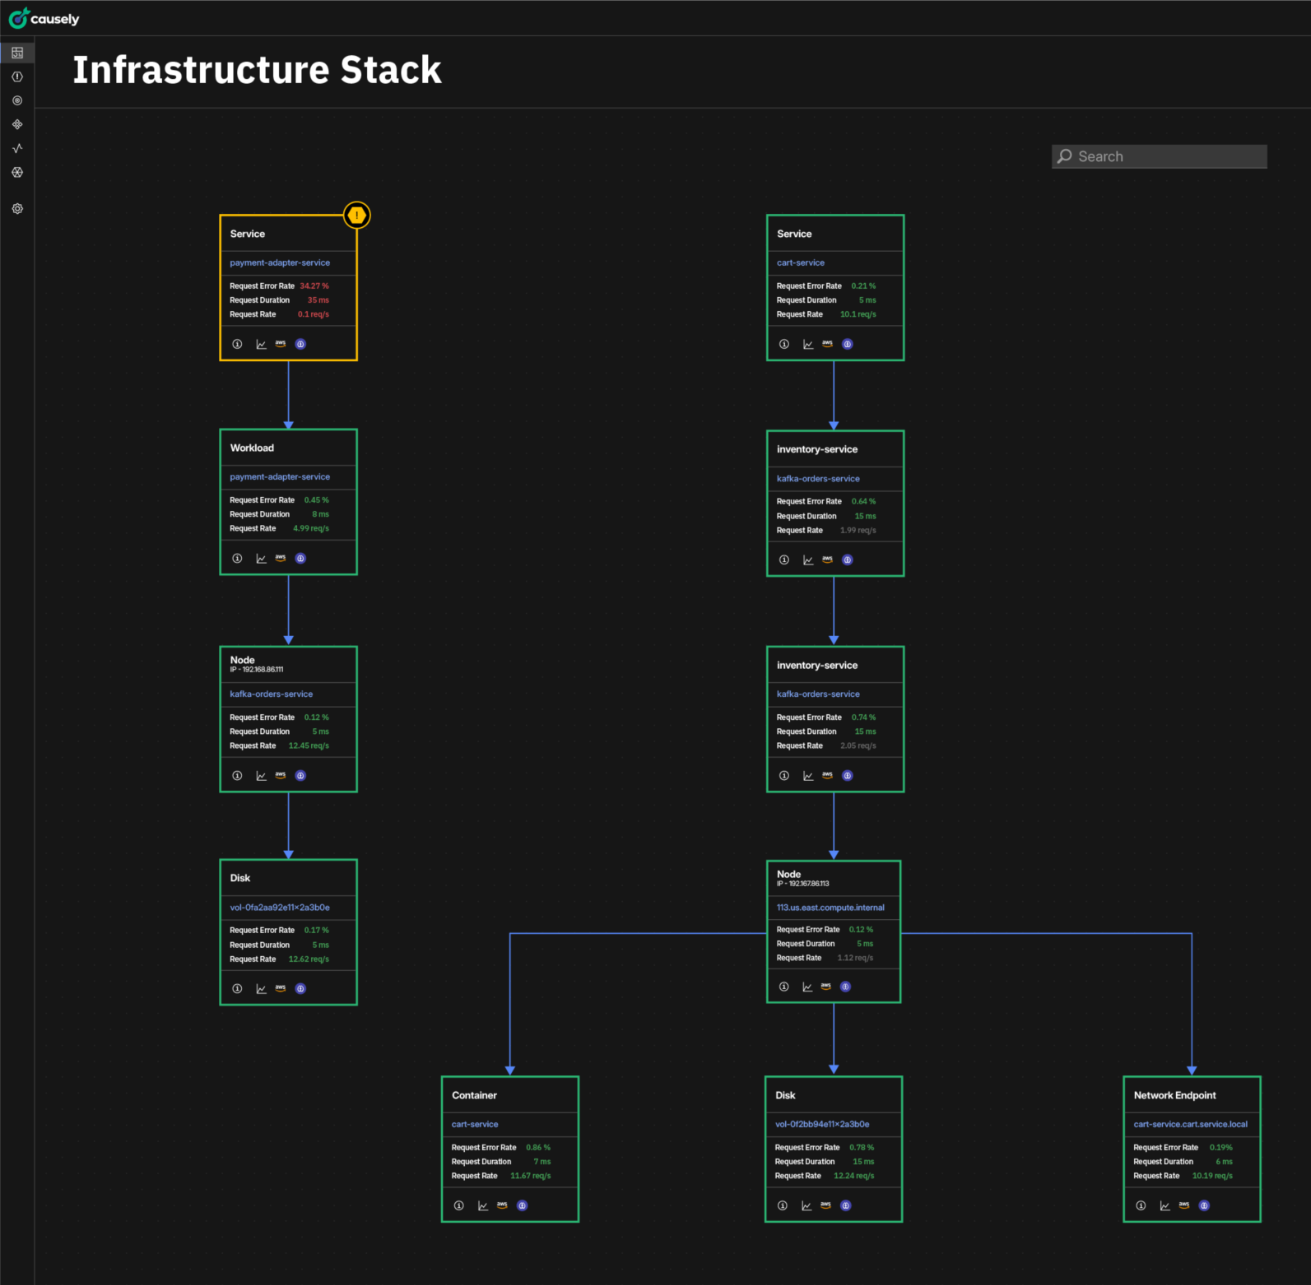Click the Causely logo
This screenshot has height=1285, width=1311.
[x=44, y=18]
